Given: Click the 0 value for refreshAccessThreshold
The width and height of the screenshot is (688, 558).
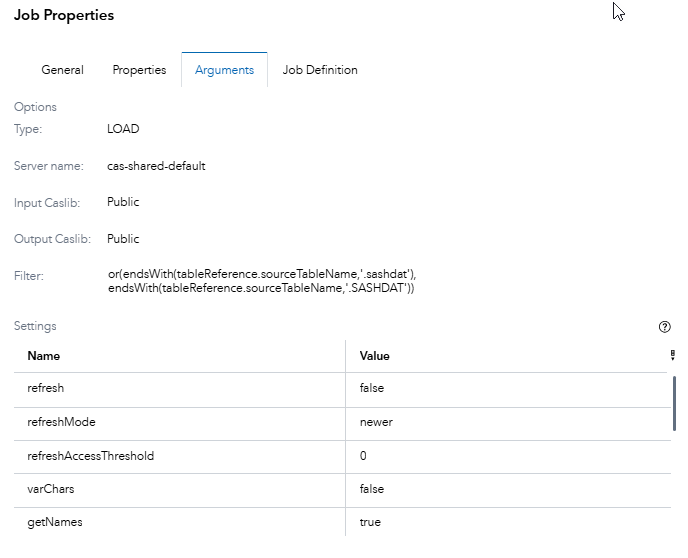Looking at the screenshot, I should click(x=363, y=456).
